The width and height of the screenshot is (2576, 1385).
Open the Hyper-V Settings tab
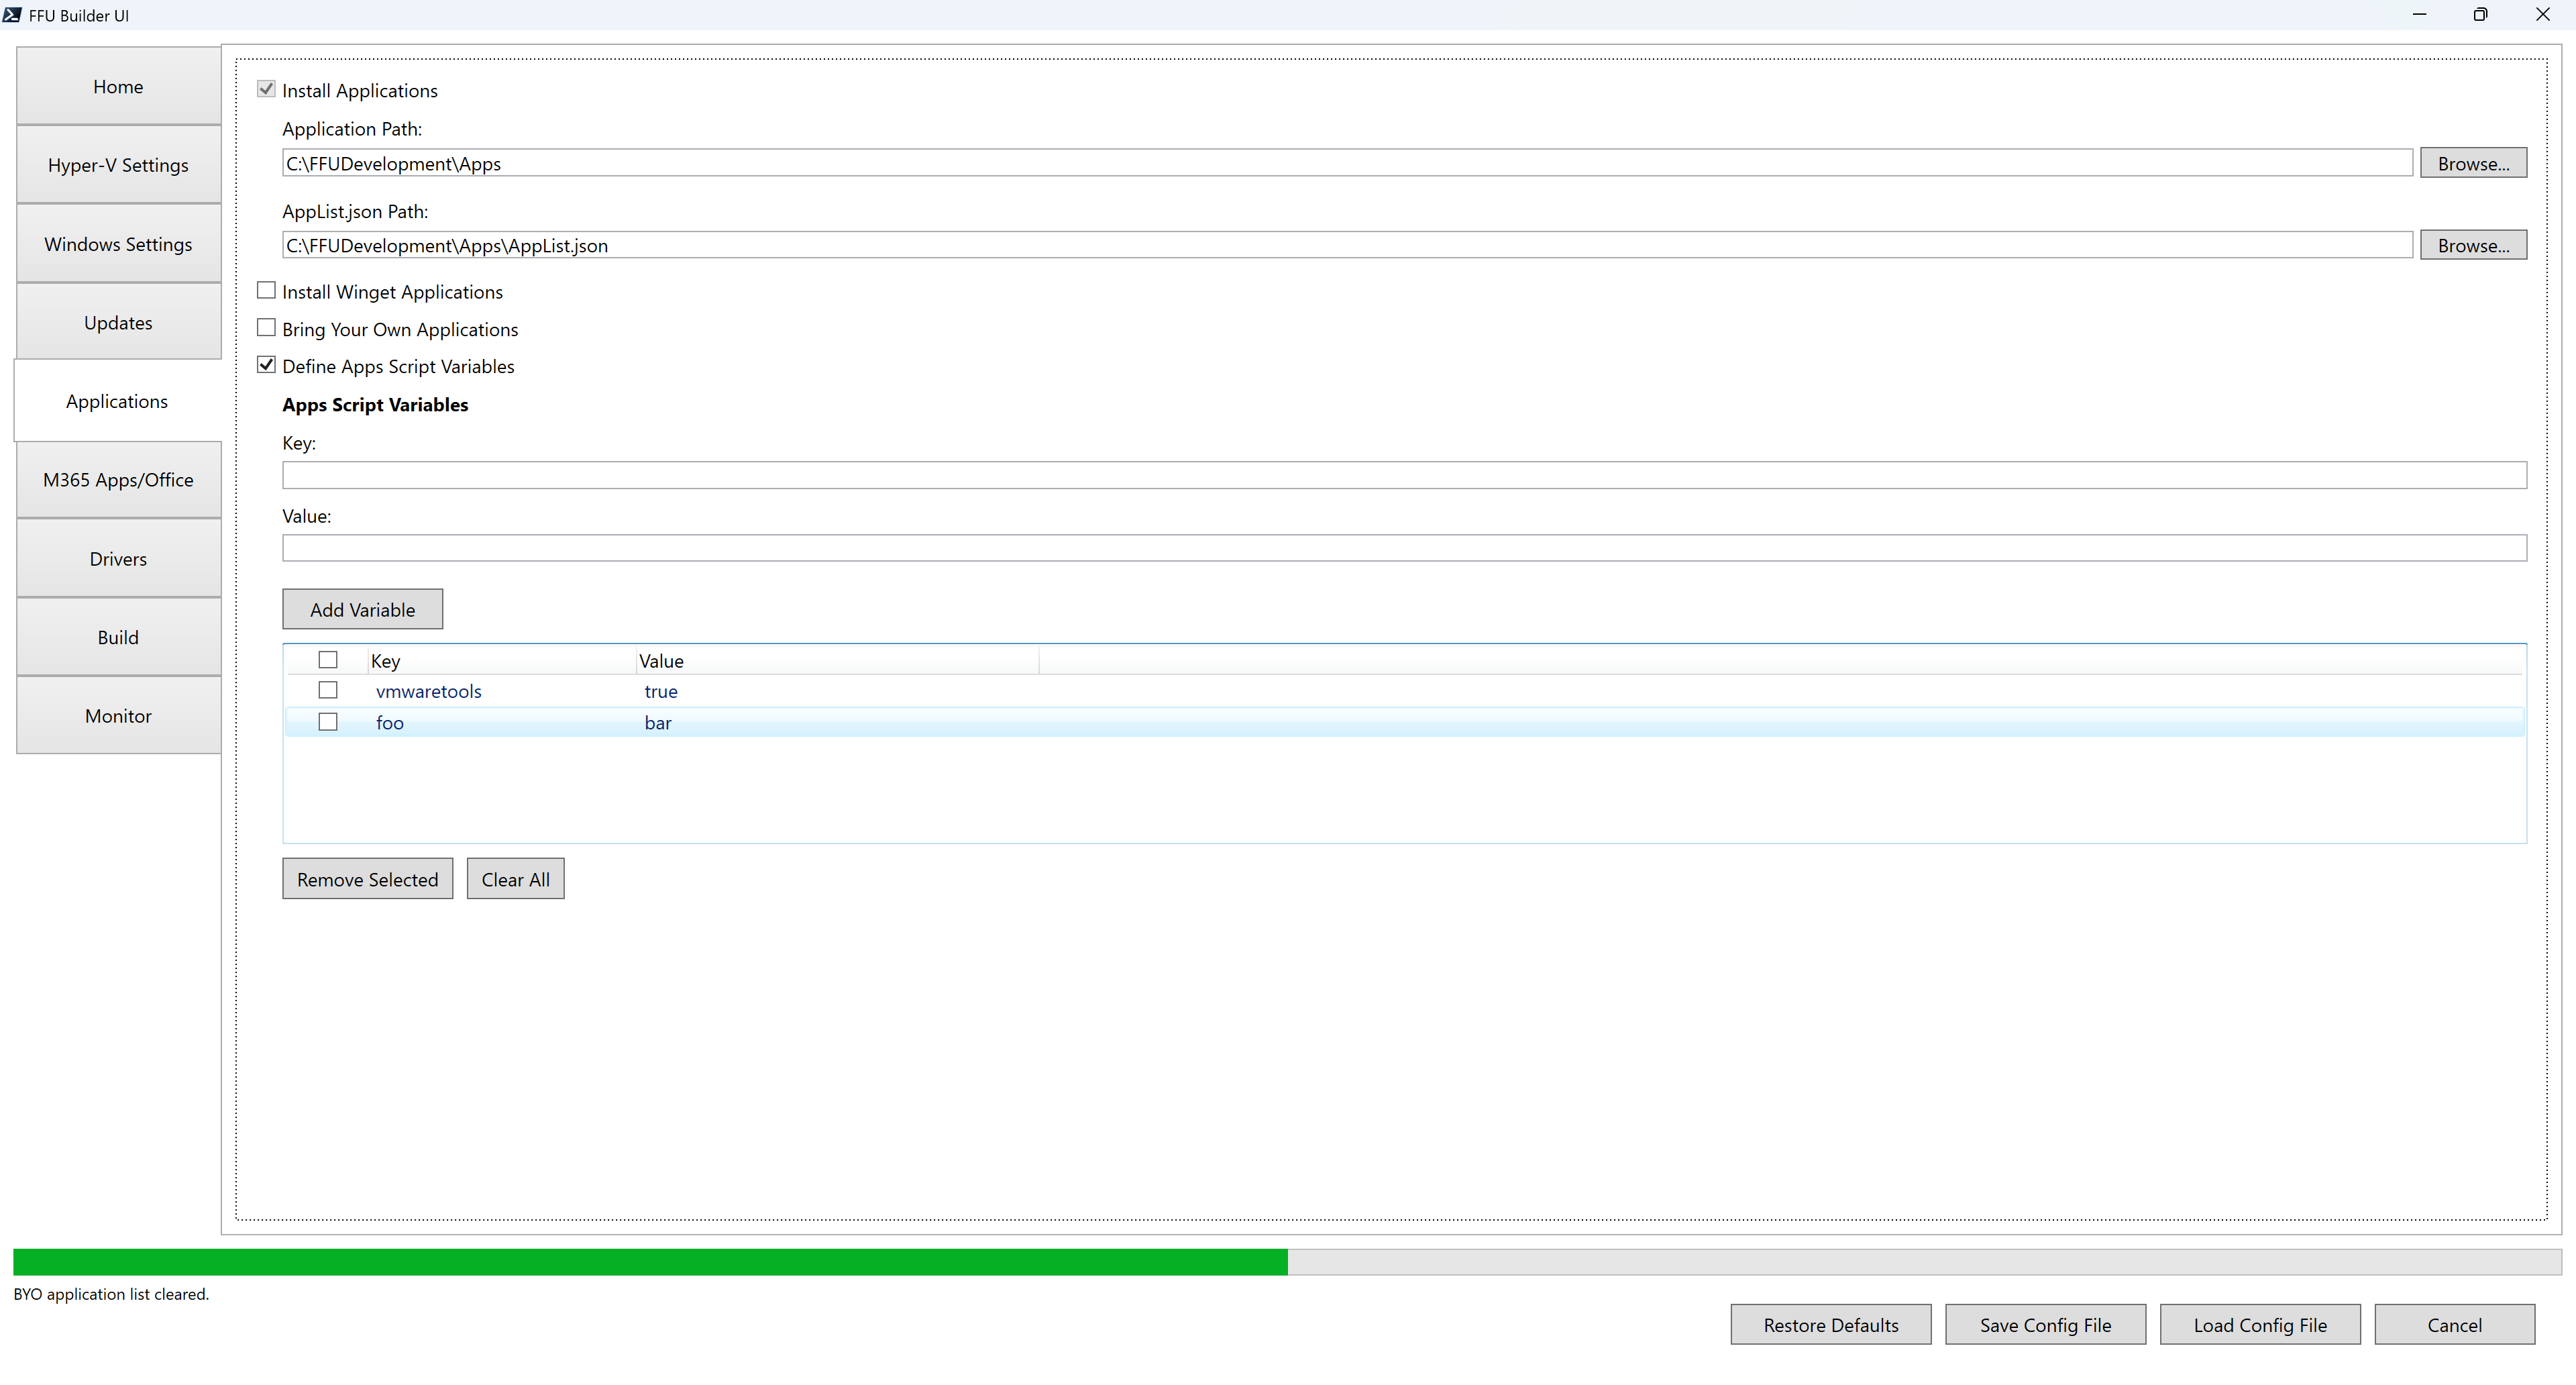point(118,165)
